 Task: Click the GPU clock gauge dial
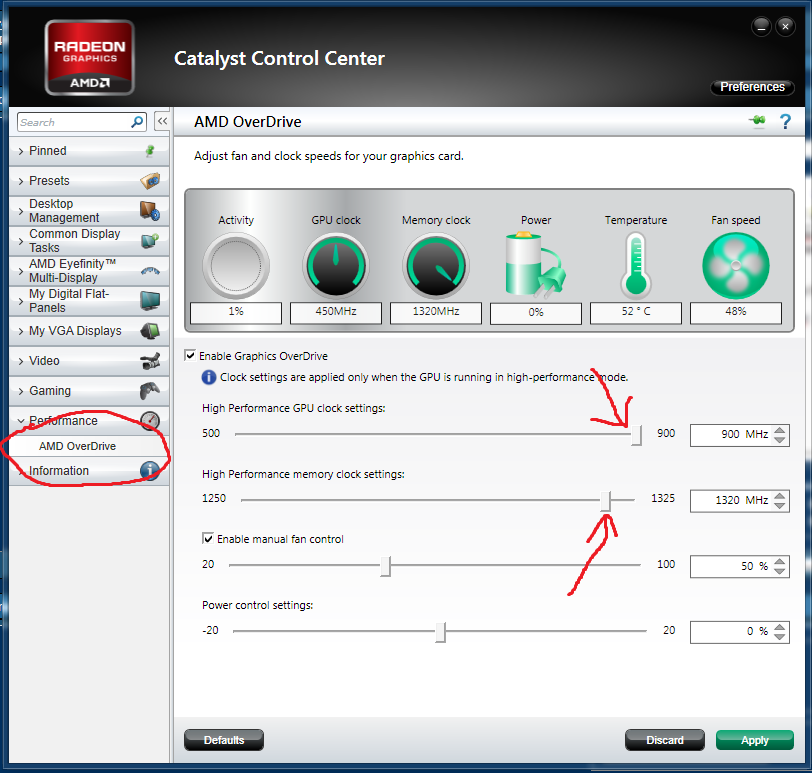point(336,266)
